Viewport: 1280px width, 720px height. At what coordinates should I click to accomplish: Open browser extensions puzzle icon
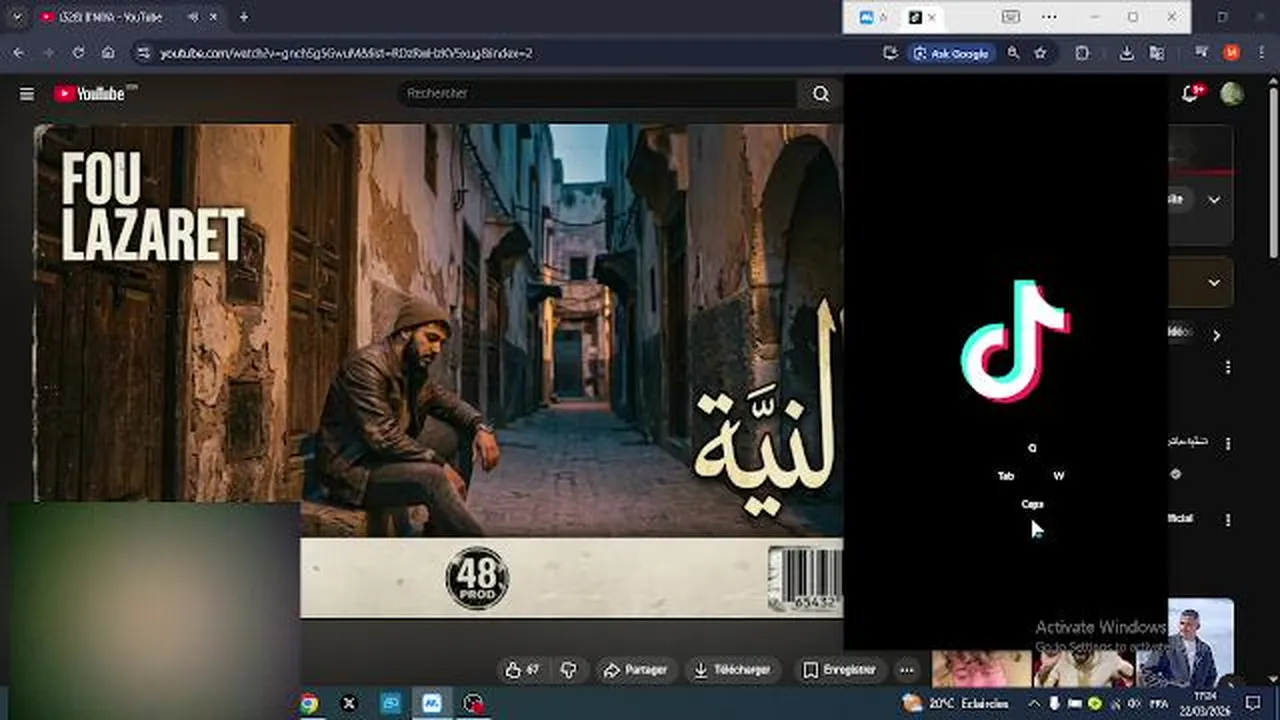(x=1082, y=53)
